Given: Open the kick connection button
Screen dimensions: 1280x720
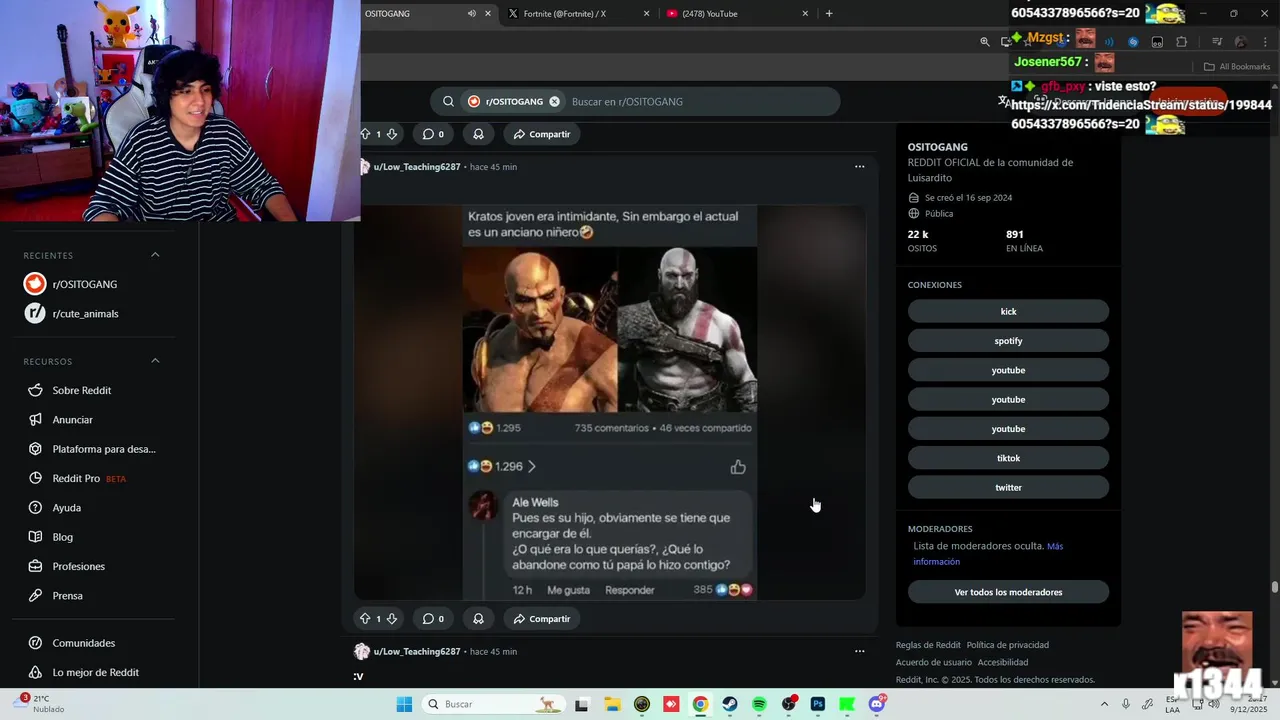Looking at the screenshot, I should point(1008,311).
